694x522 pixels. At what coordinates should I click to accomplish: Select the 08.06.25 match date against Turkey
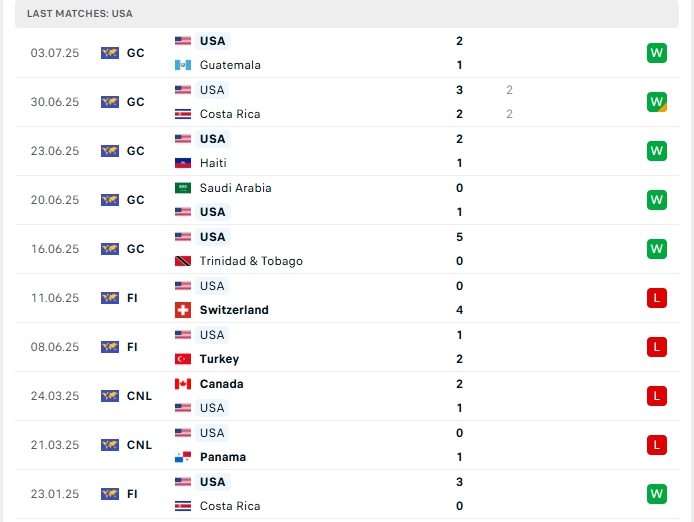[x=54, y=347]
